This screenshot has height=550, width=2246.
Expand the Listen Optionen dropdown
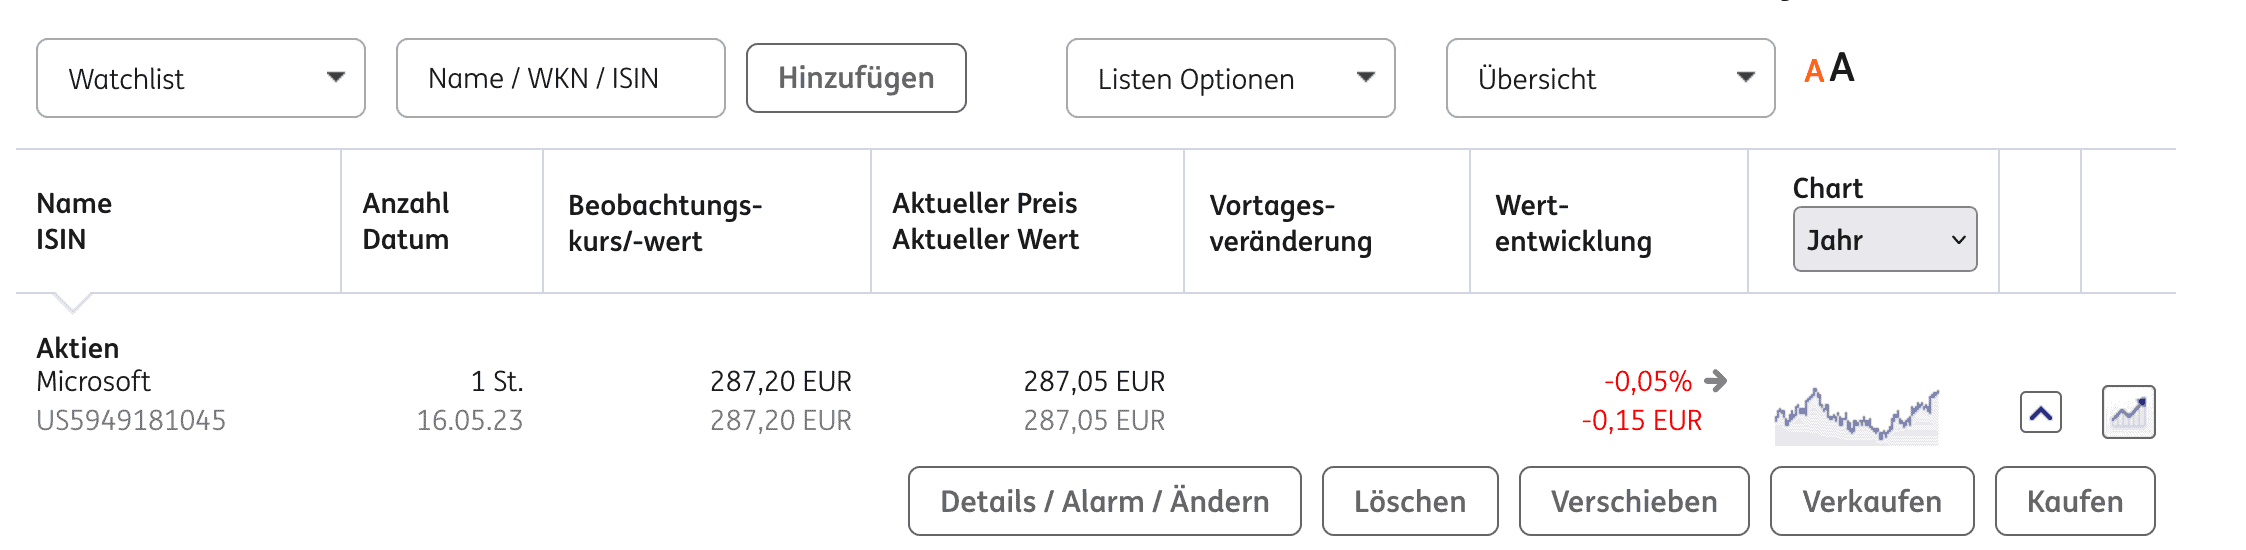[1230, 78]
